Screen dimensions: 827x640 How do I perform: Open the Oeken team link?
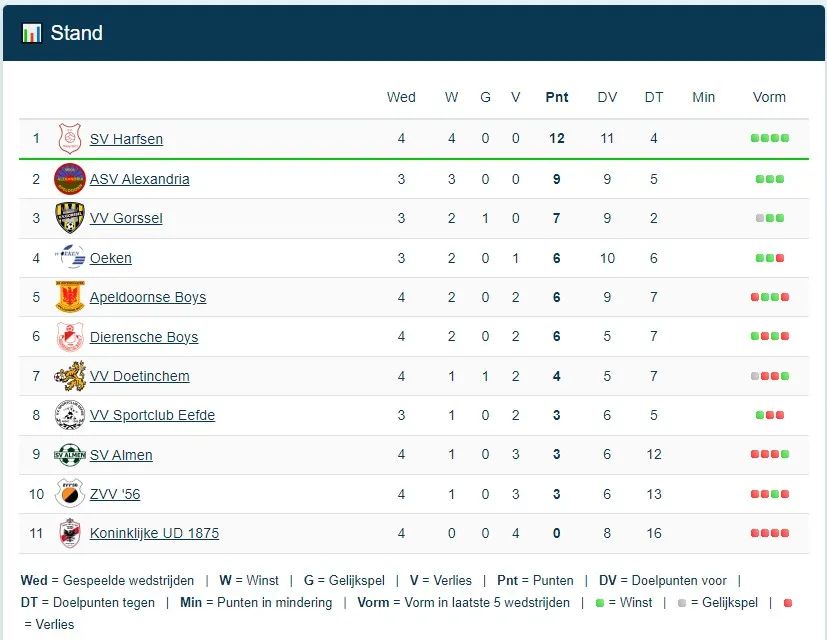coord(111,258)
